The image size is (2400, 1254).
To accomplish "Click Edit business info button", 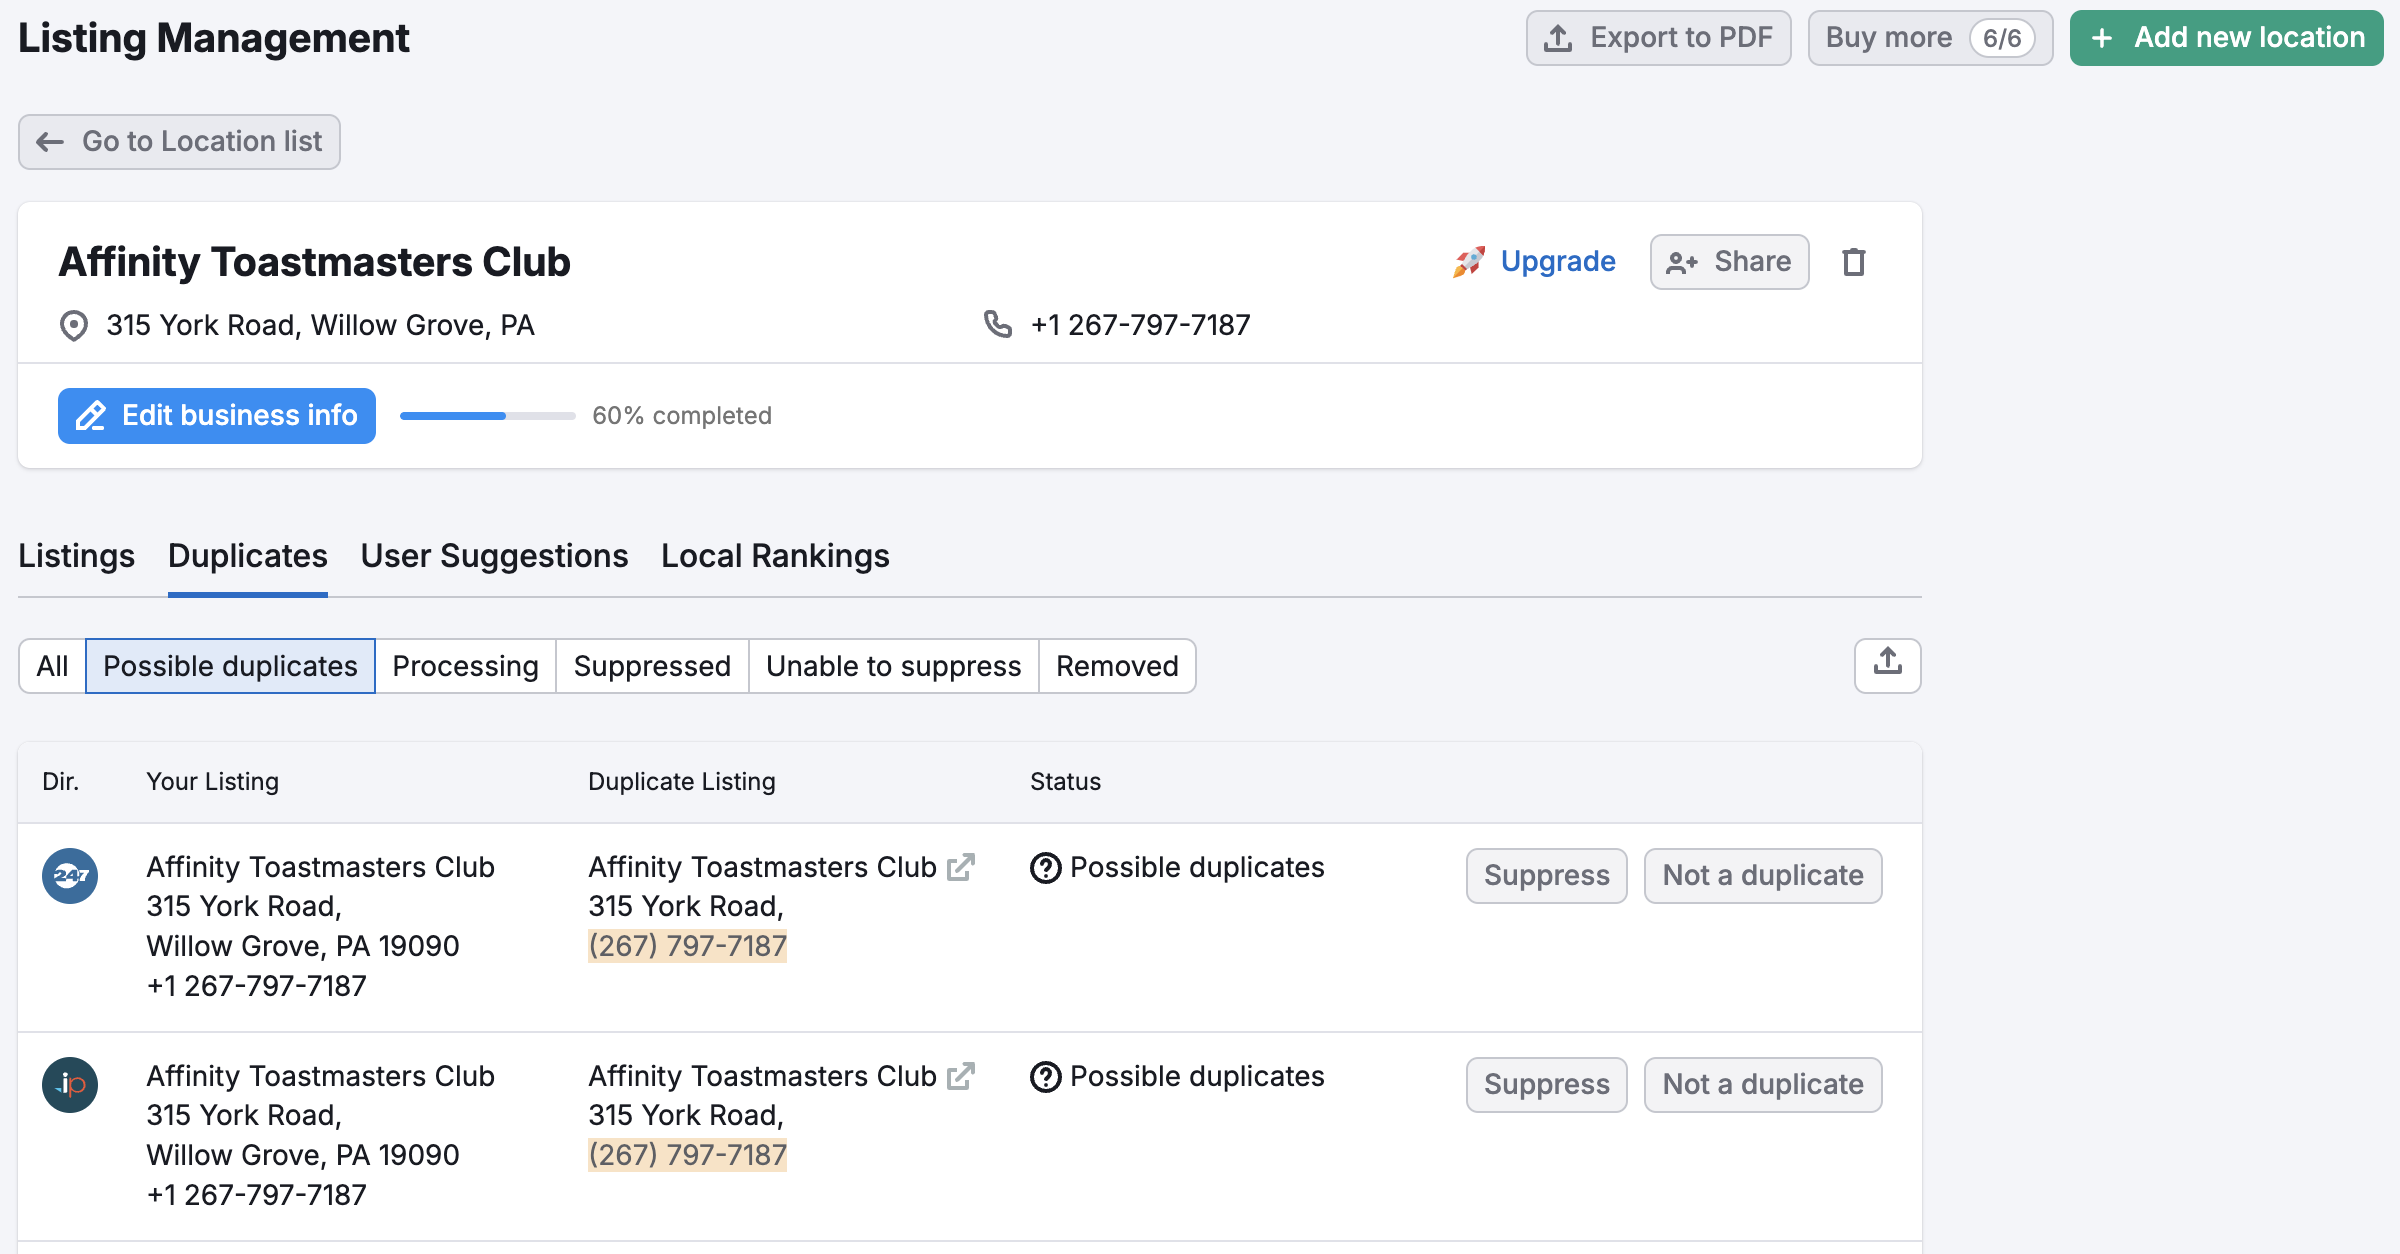I will (217, 416).
